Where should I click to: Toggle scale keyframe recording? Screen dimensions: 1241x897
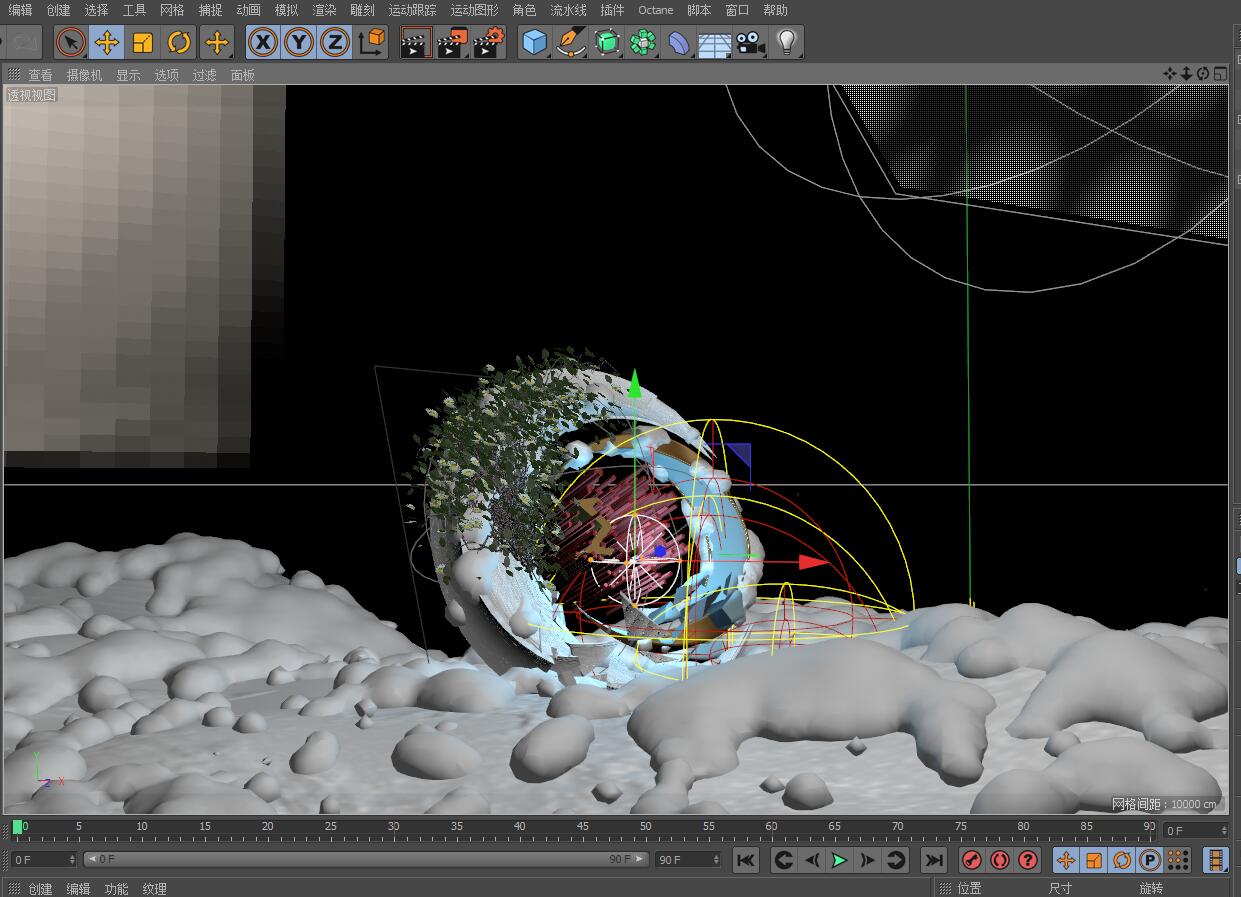pos(1094,860)
